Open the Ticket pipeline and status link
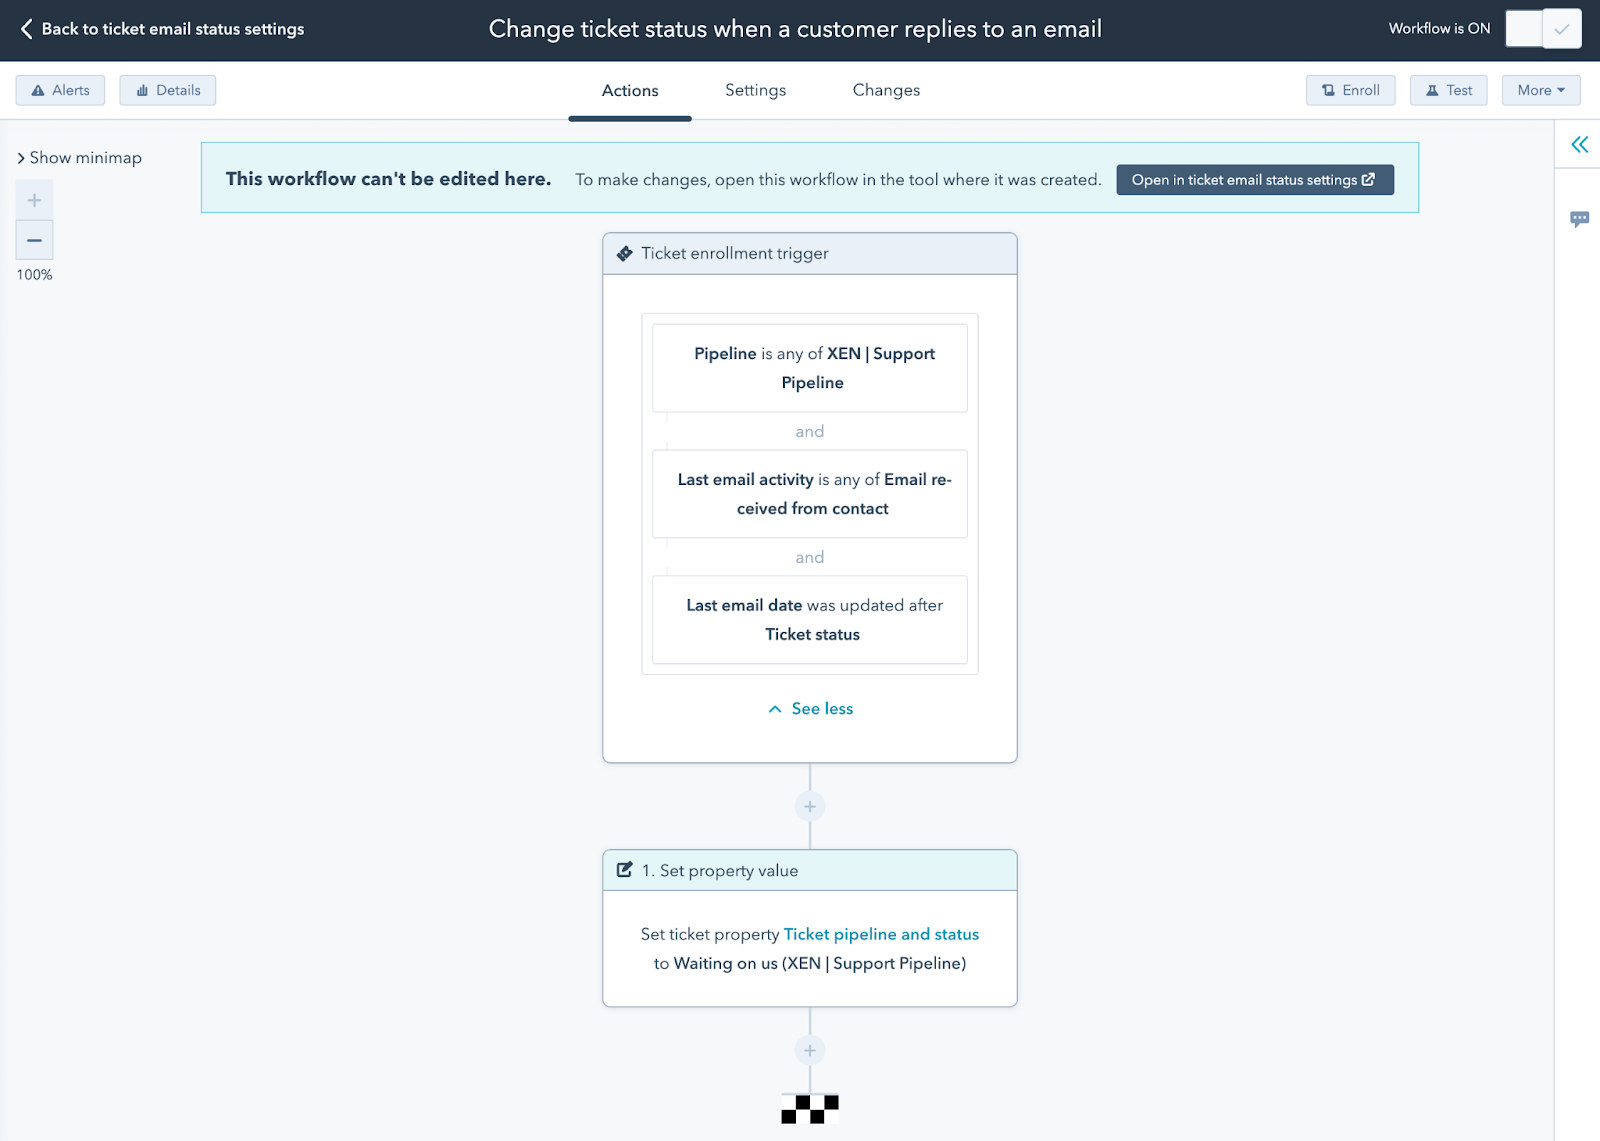Viewport: 1600px width, 1141px height. (881, 934)
